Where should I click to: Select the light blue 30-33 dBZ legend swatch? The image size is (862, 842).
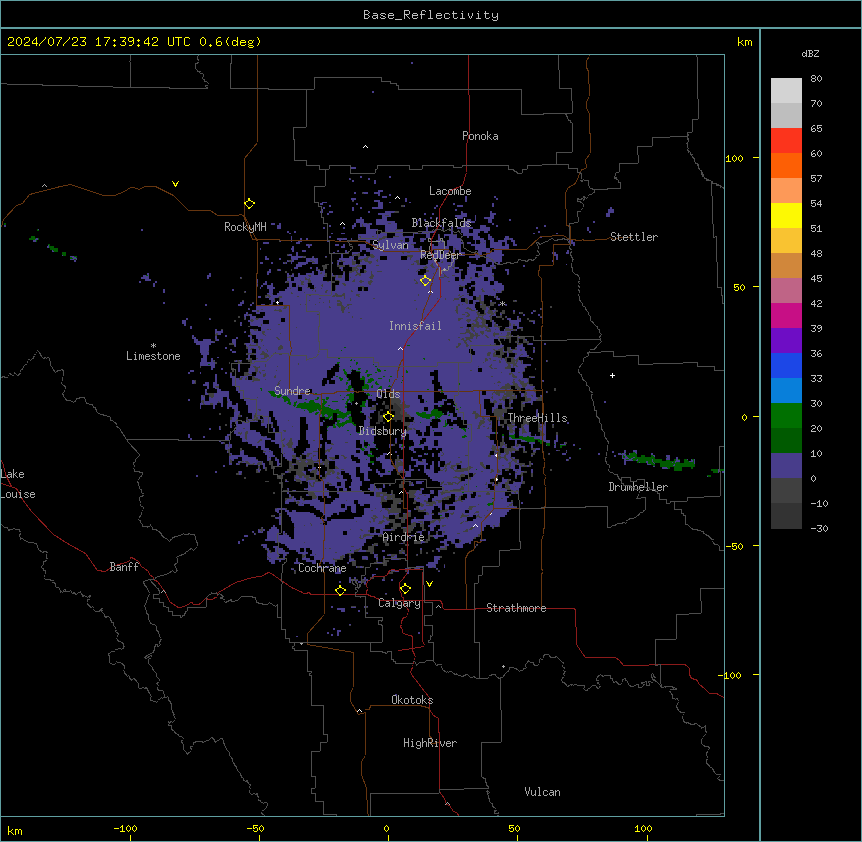786,391
